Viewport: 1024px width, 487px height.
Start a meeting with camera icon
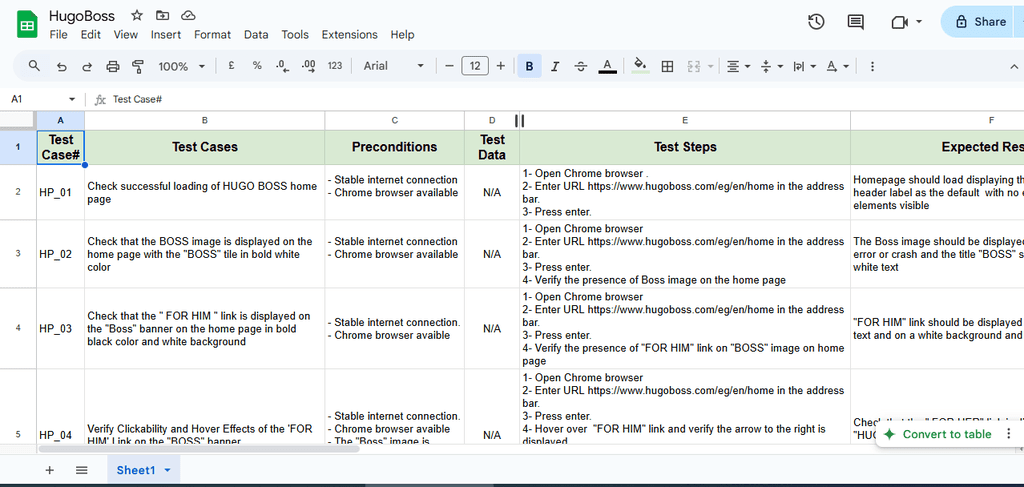900,22
